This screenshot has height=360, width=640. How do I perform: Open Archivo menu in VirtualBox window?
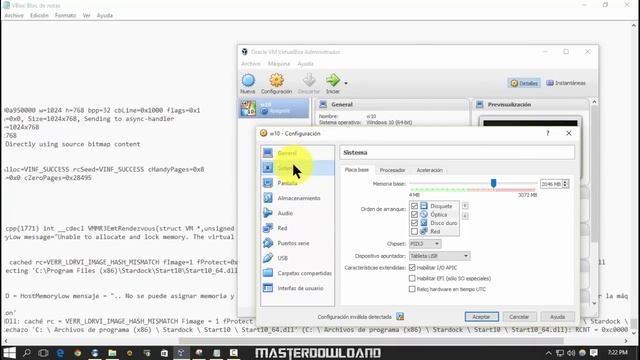click(250, 64)
